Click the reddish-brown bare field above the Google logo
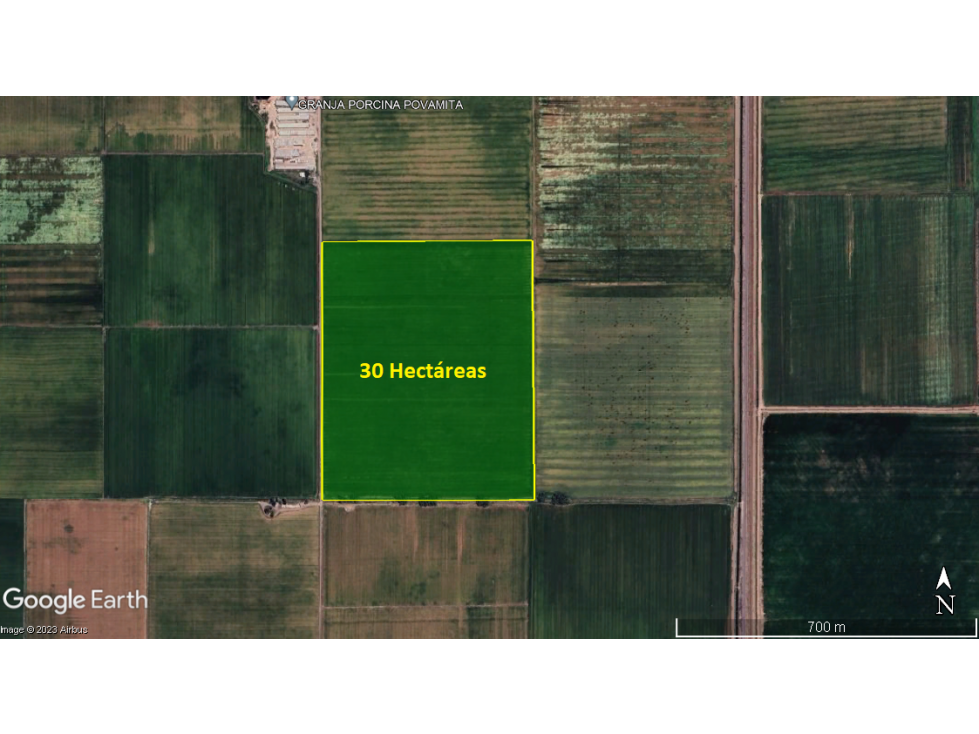Viewport: 979px width, 734px height. pyautogui.click(x=86, y=544)
